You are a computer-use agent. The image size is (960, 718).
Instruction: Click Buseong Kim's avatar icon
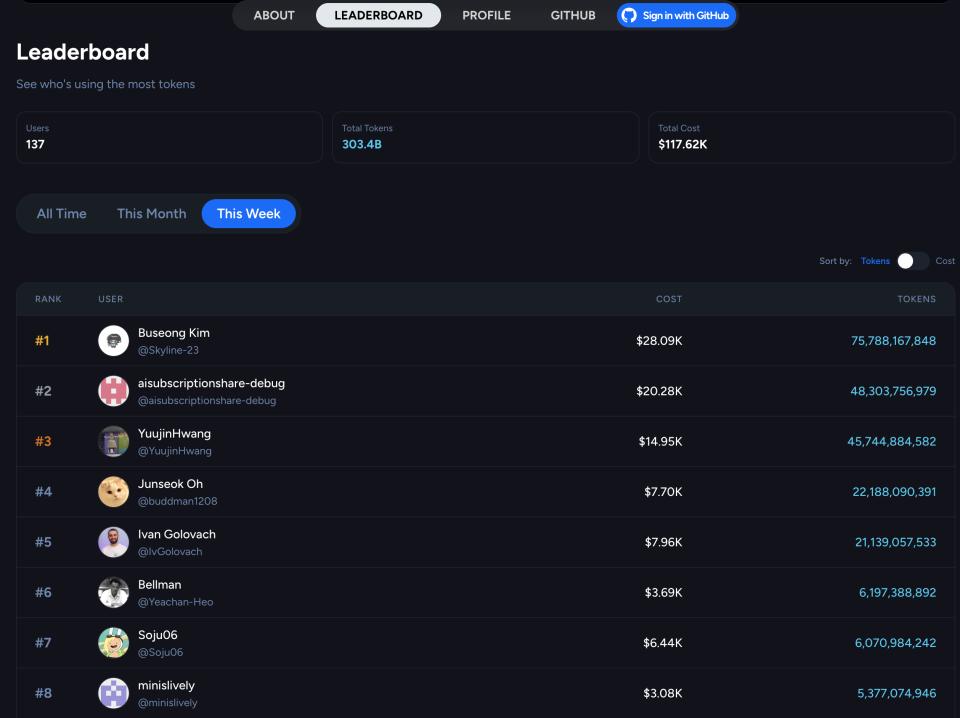click(x=113, y=341)
